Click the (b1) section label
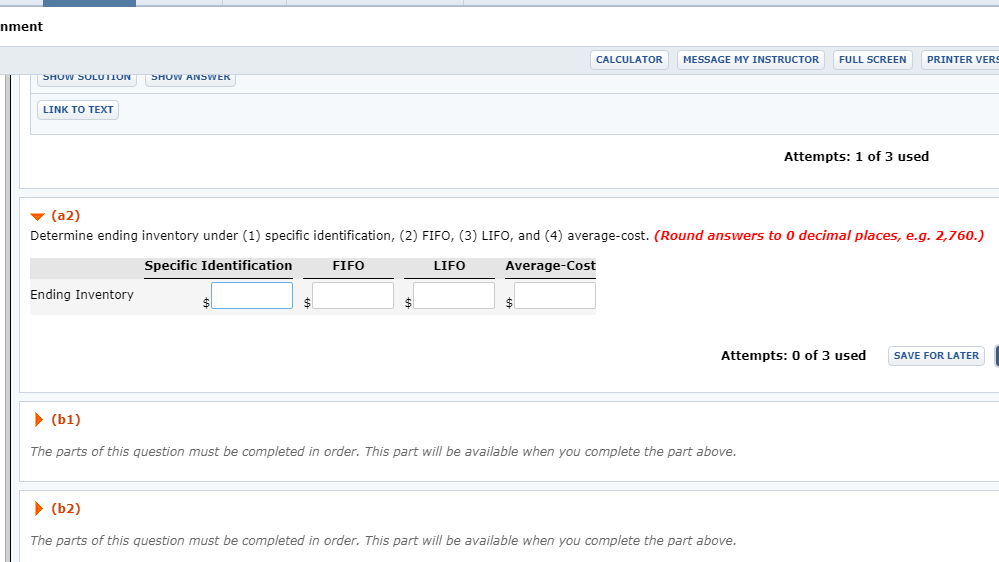999x562 pixels. coord(66,419)
